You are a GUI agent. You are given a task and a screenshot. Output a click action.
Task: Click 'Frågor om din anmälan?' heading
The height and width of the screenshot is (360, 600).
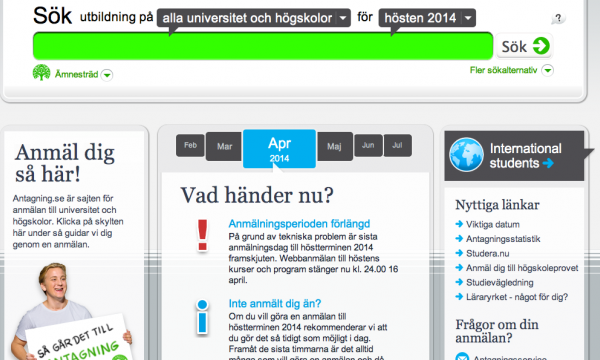click(497, 332)
